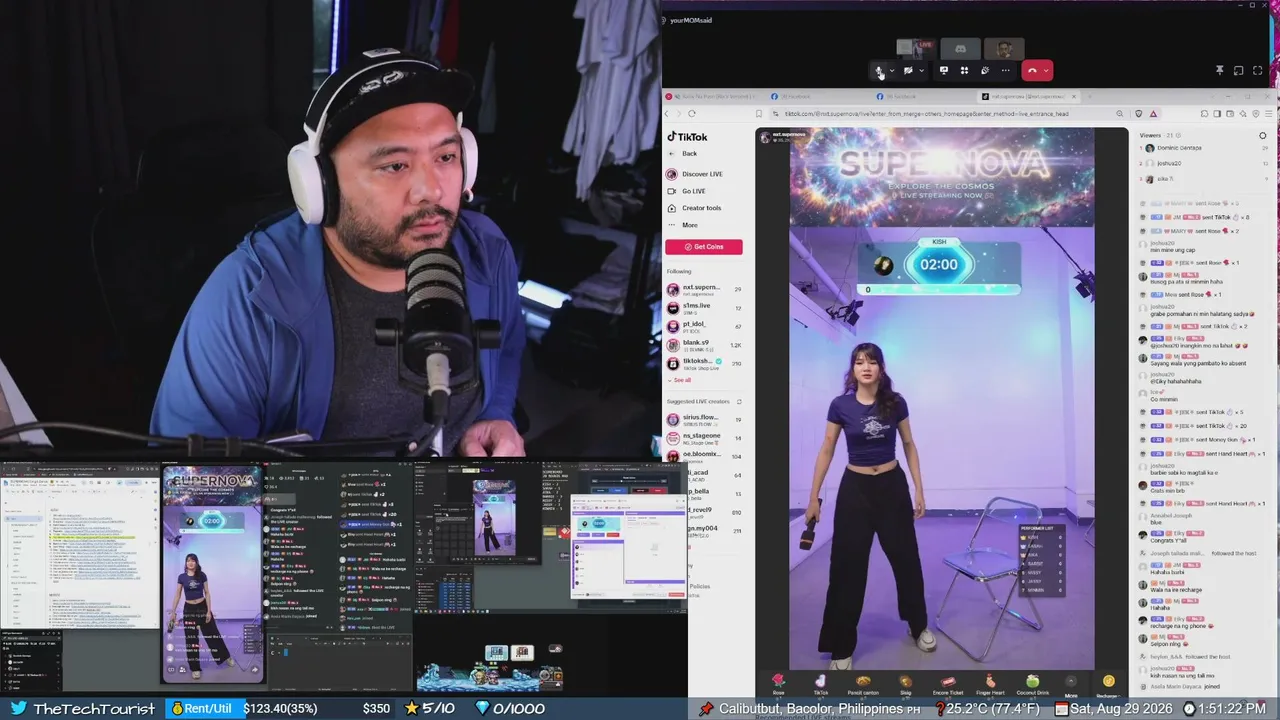Click the Brave rewards triangle icon
Viewport: 1280px width, 720px height.
pyautogui.click(x=1153, y=114)
